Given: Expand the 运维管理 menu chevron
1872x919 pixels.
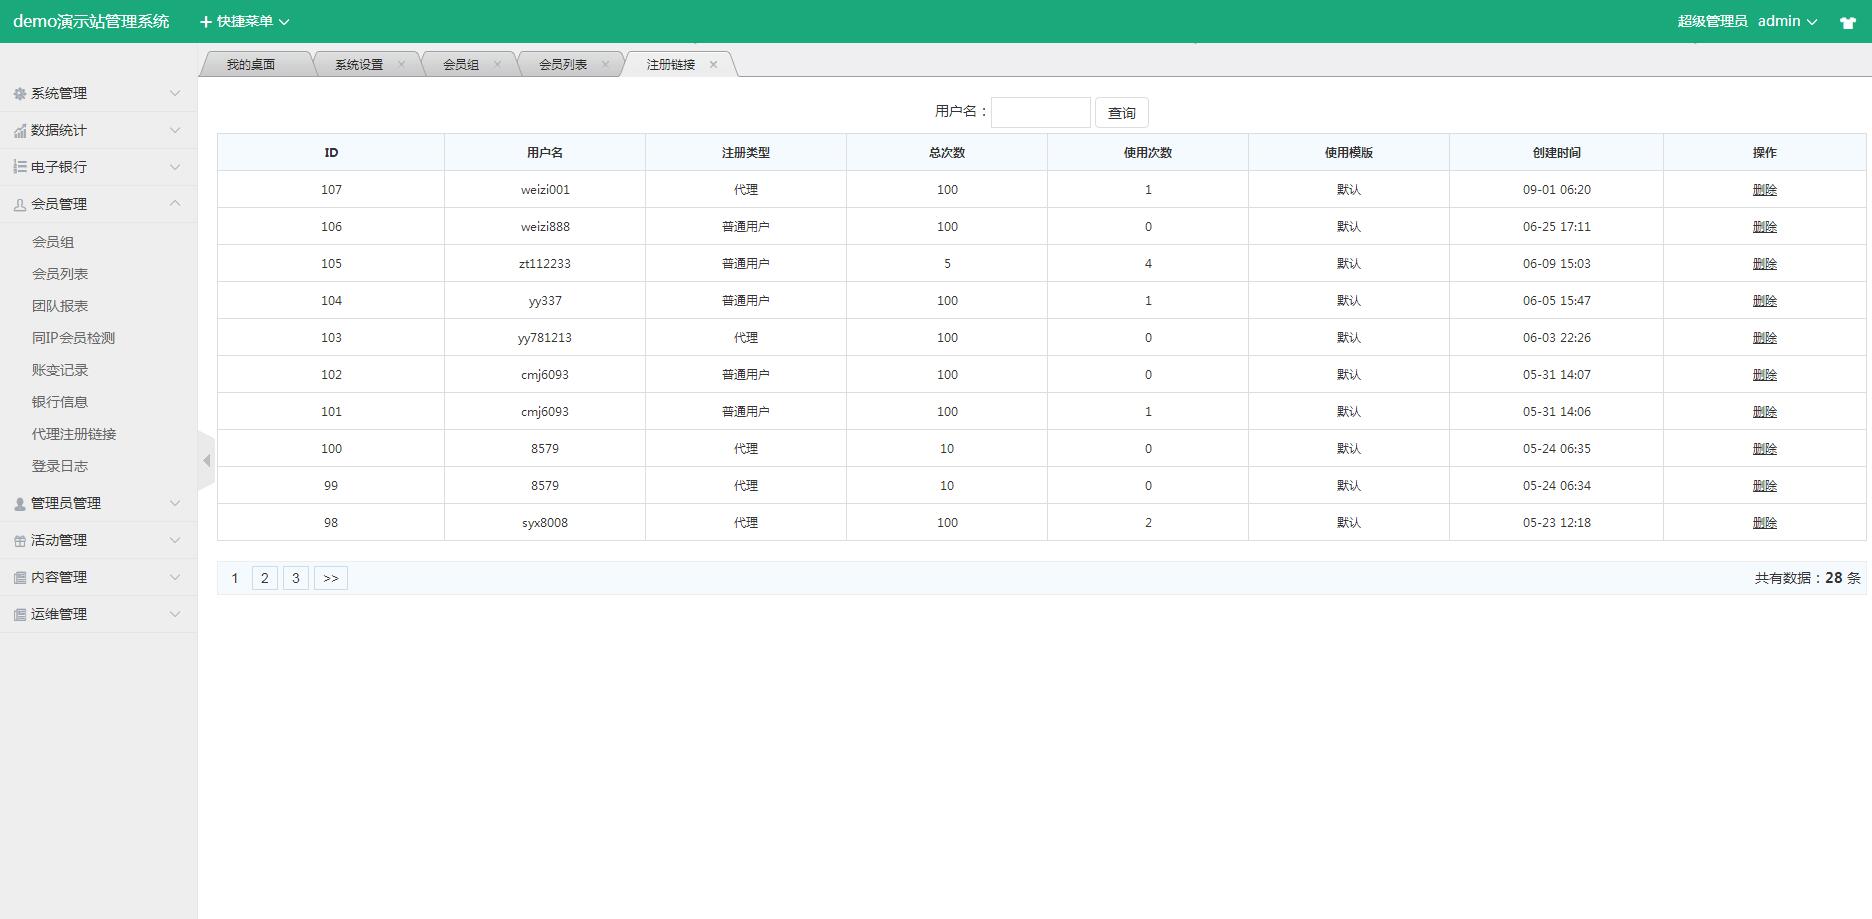Looking at the screenshot, I should pos(175,614).
